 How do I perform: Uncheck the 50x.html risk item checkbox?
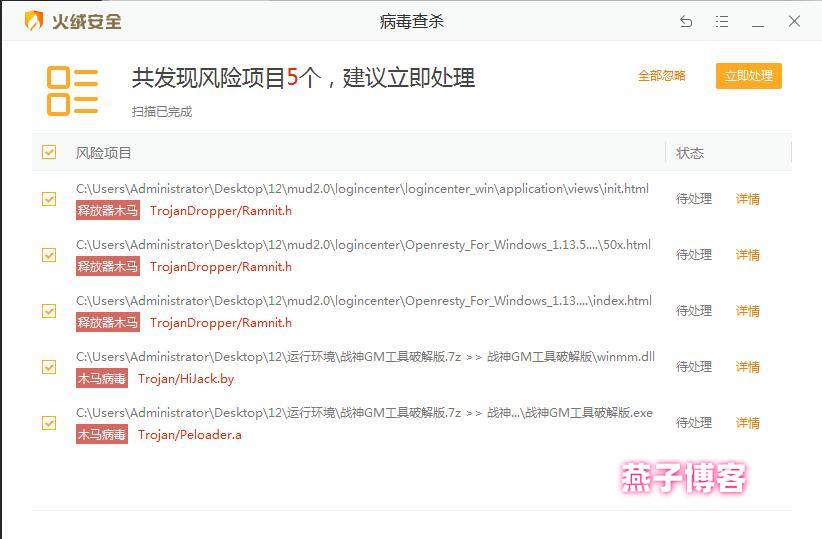(49, 255)
